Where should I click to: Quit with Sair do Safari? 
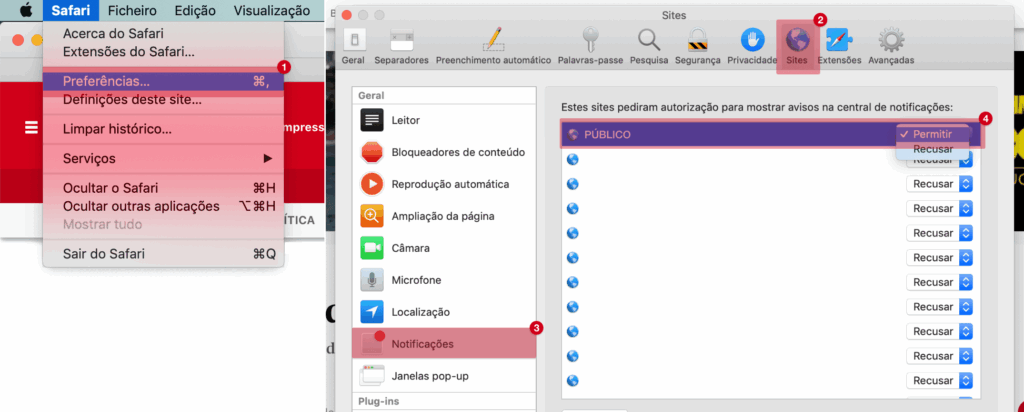tap(164, 254)
